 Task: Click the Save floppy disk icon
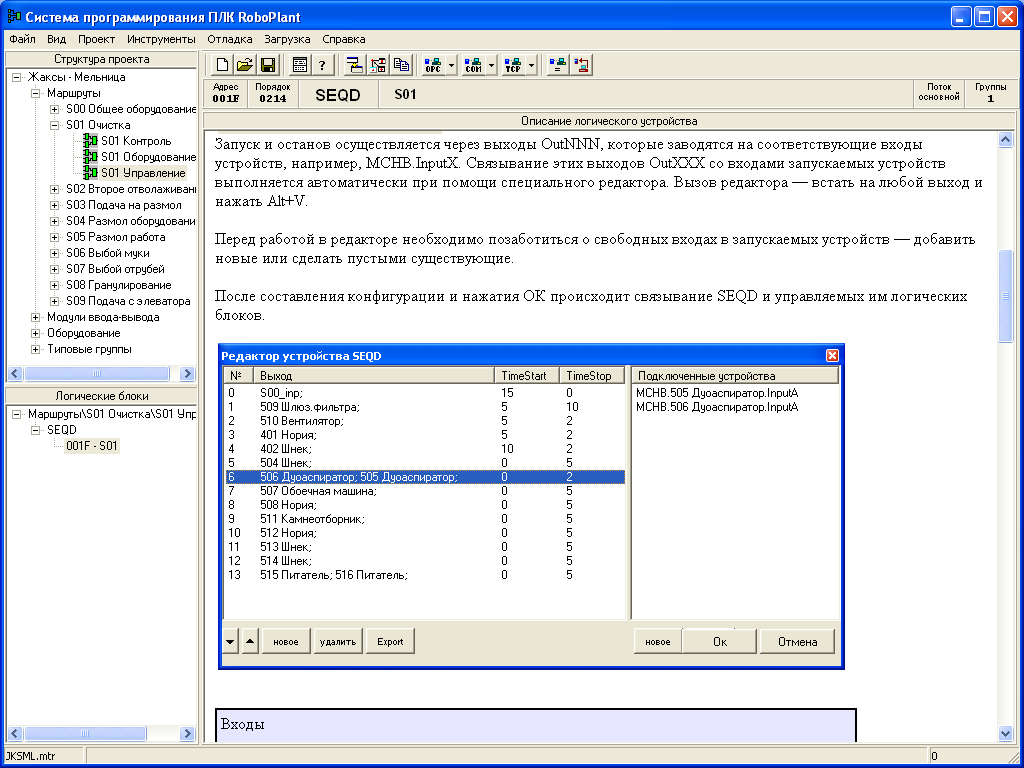267,65
